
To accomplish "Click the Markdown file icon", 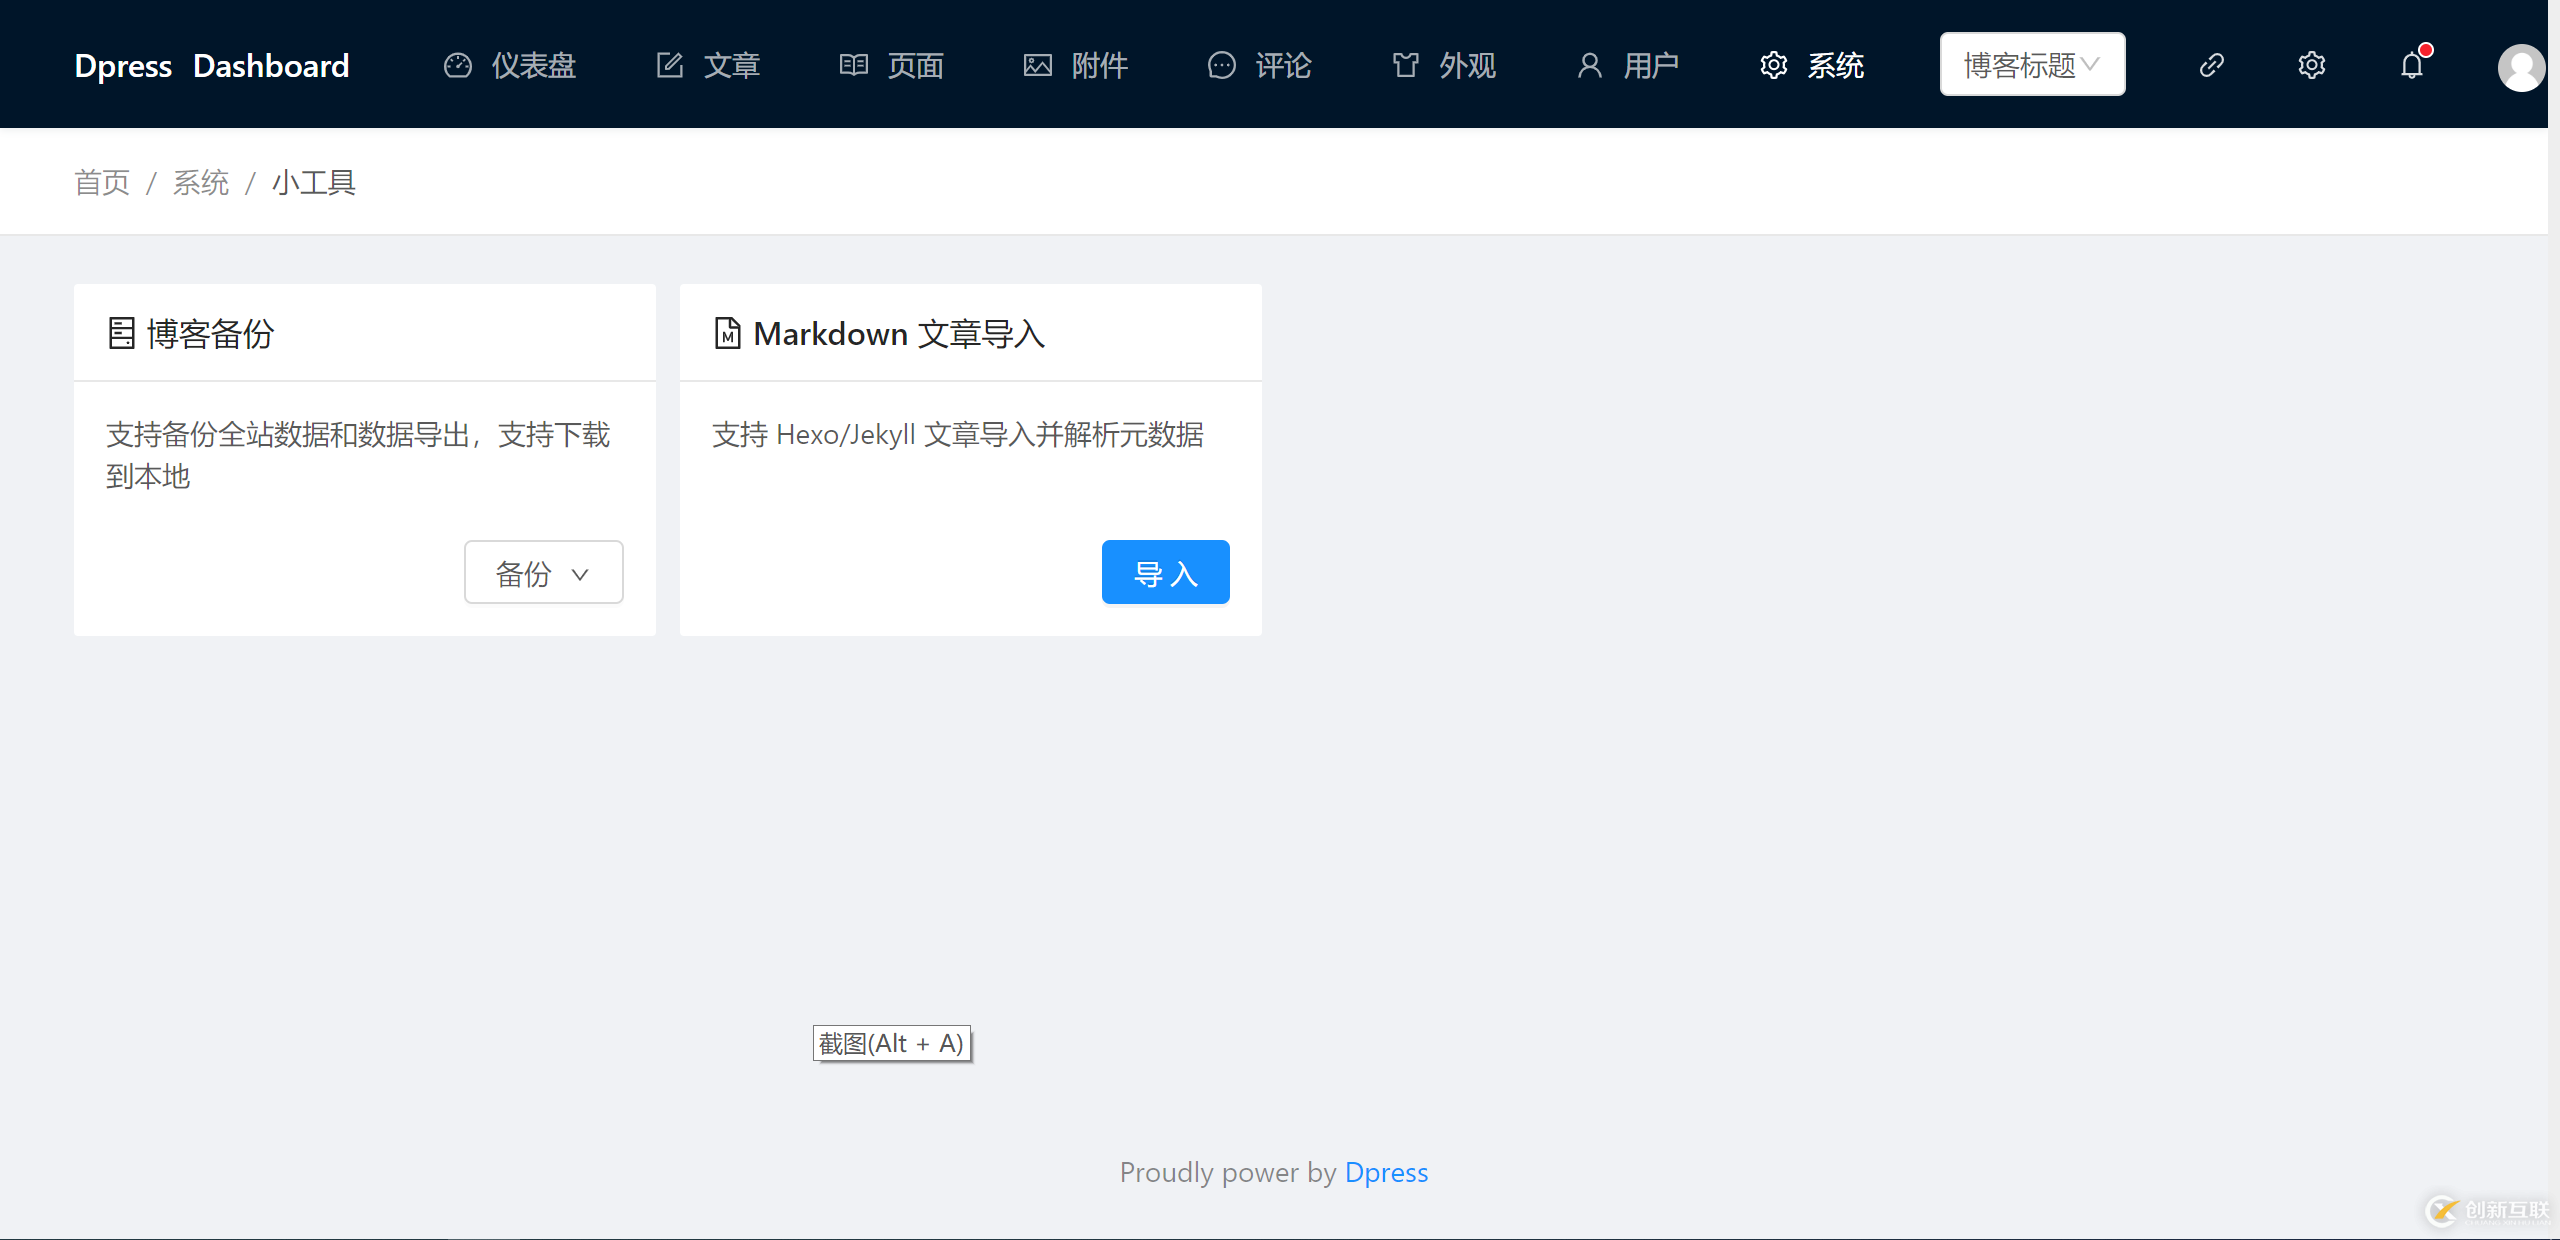I will [x=728, y=333].
